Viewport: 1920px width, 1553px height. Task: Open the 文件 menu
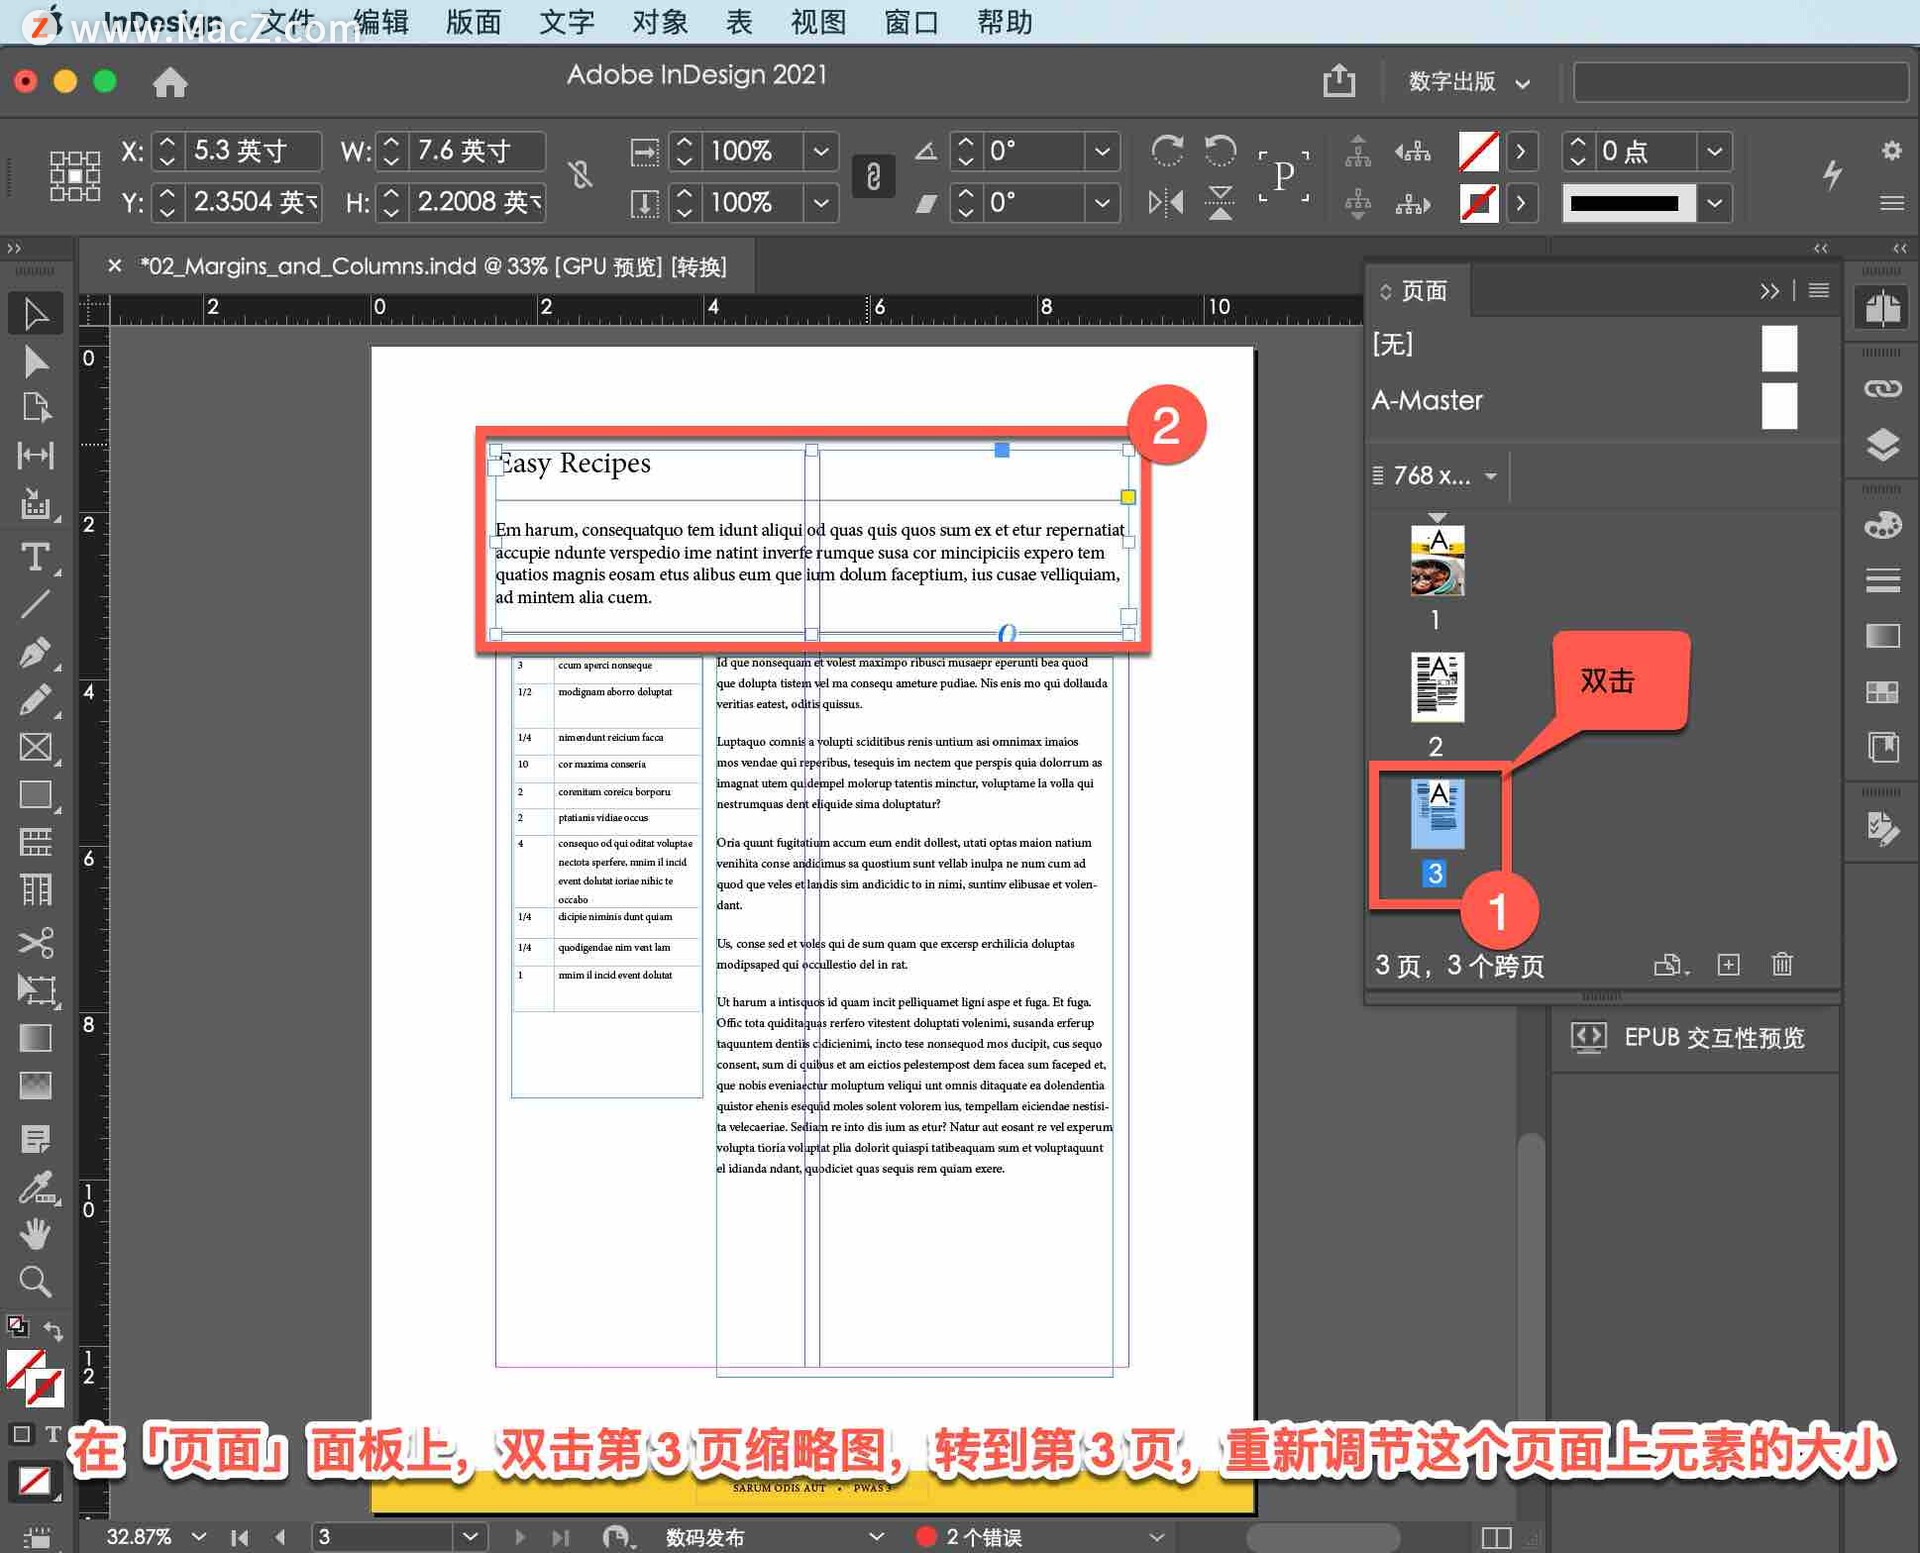click(286, 21)
